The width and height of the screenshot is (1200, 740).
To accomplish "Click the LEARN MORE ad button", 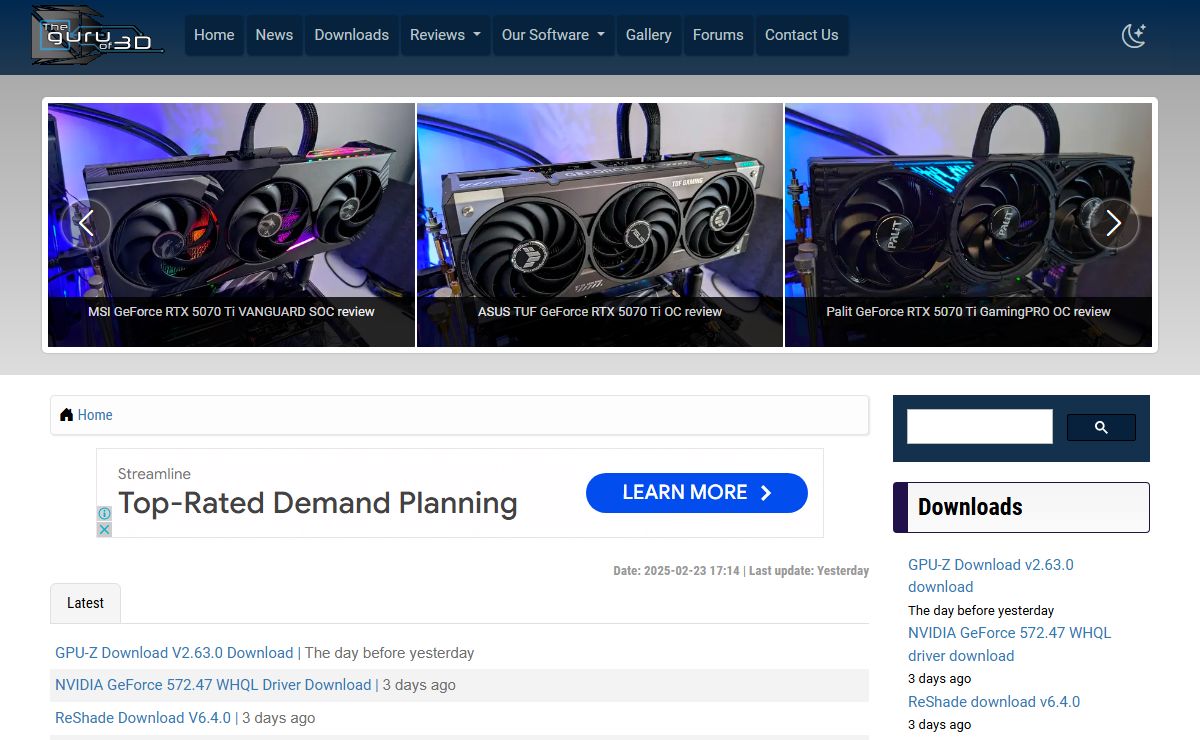I will pyautogui.click(x=697, y=493).
